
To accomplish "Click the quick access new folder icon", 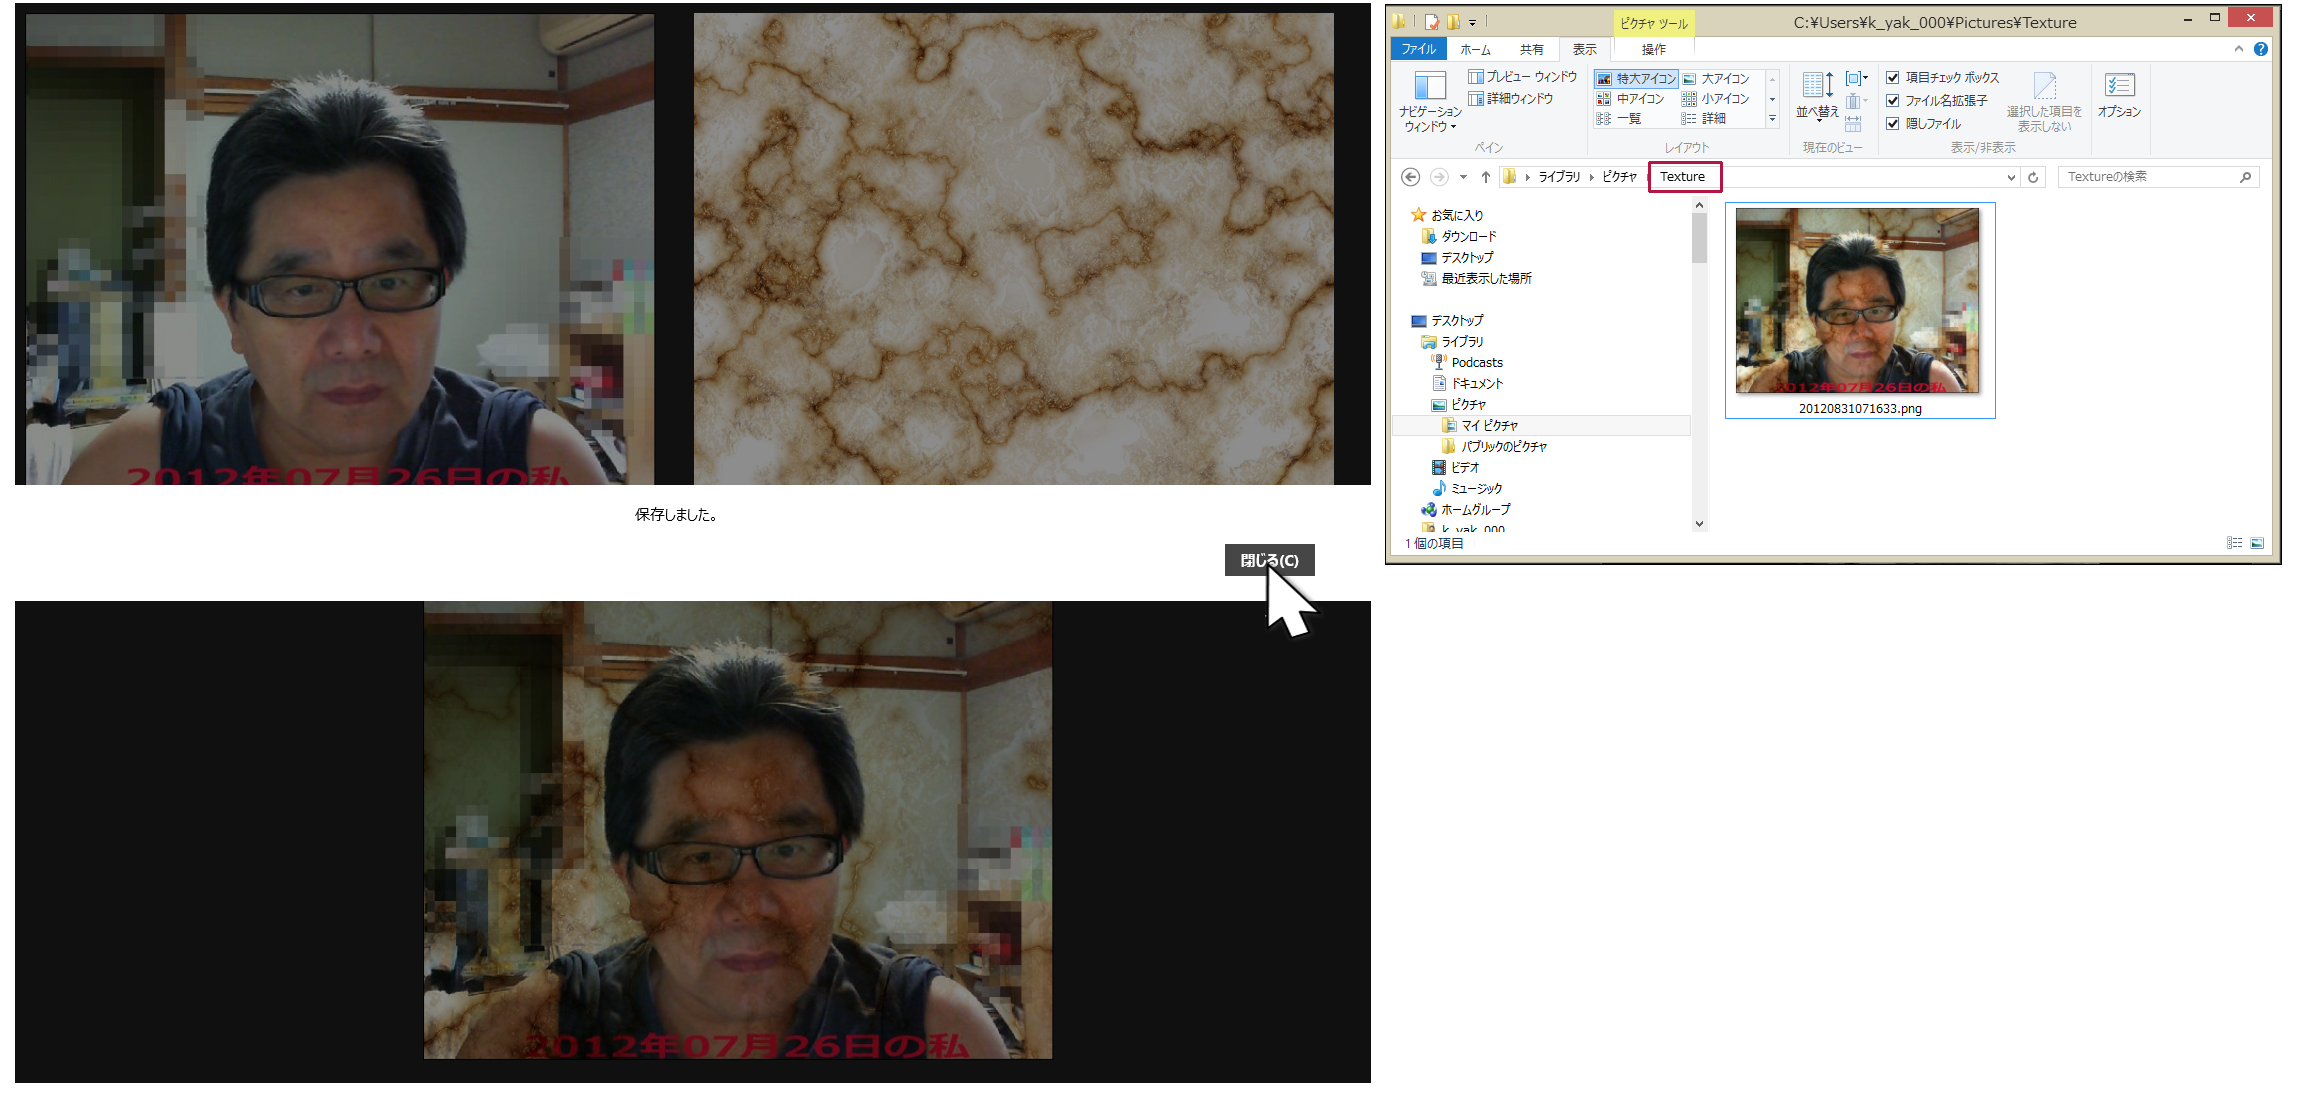I will 1453,22.
